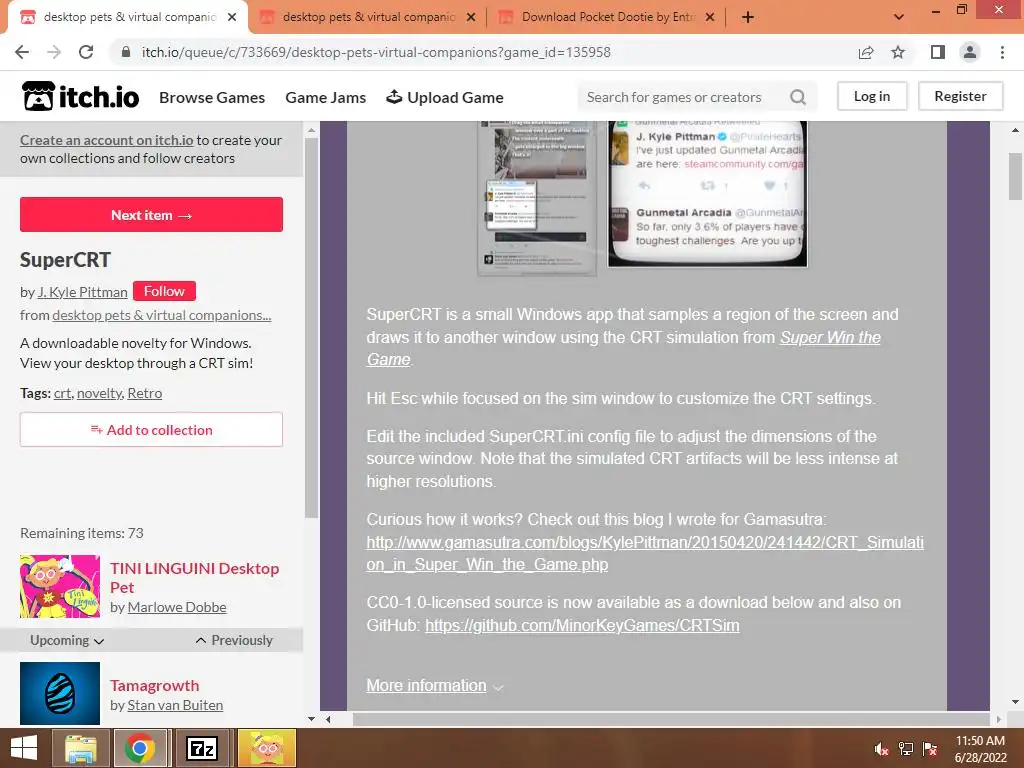
Task: Open a new browser tab
Action: click(x=748, y=17)
